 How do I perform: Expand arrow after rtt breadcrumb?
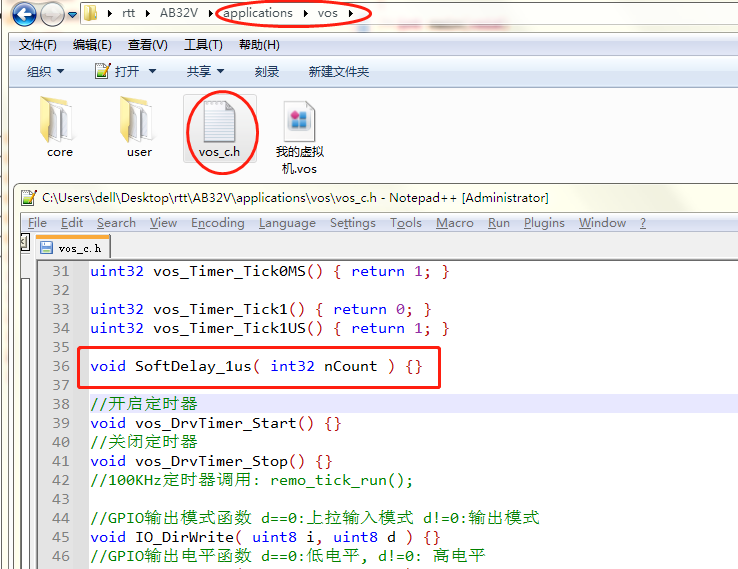(148, 14)
